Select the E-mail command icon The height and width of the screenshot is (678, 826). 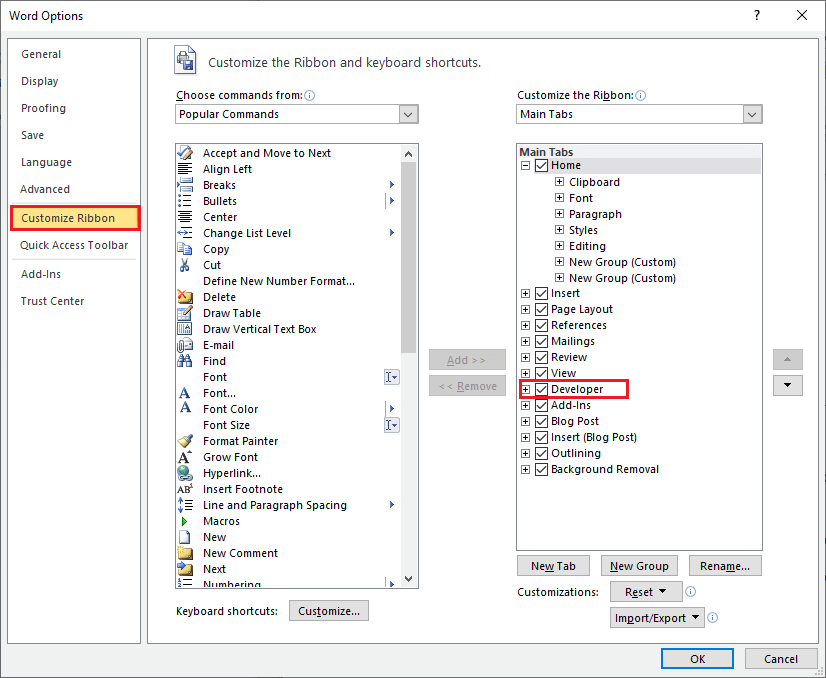tap(184, 345)
